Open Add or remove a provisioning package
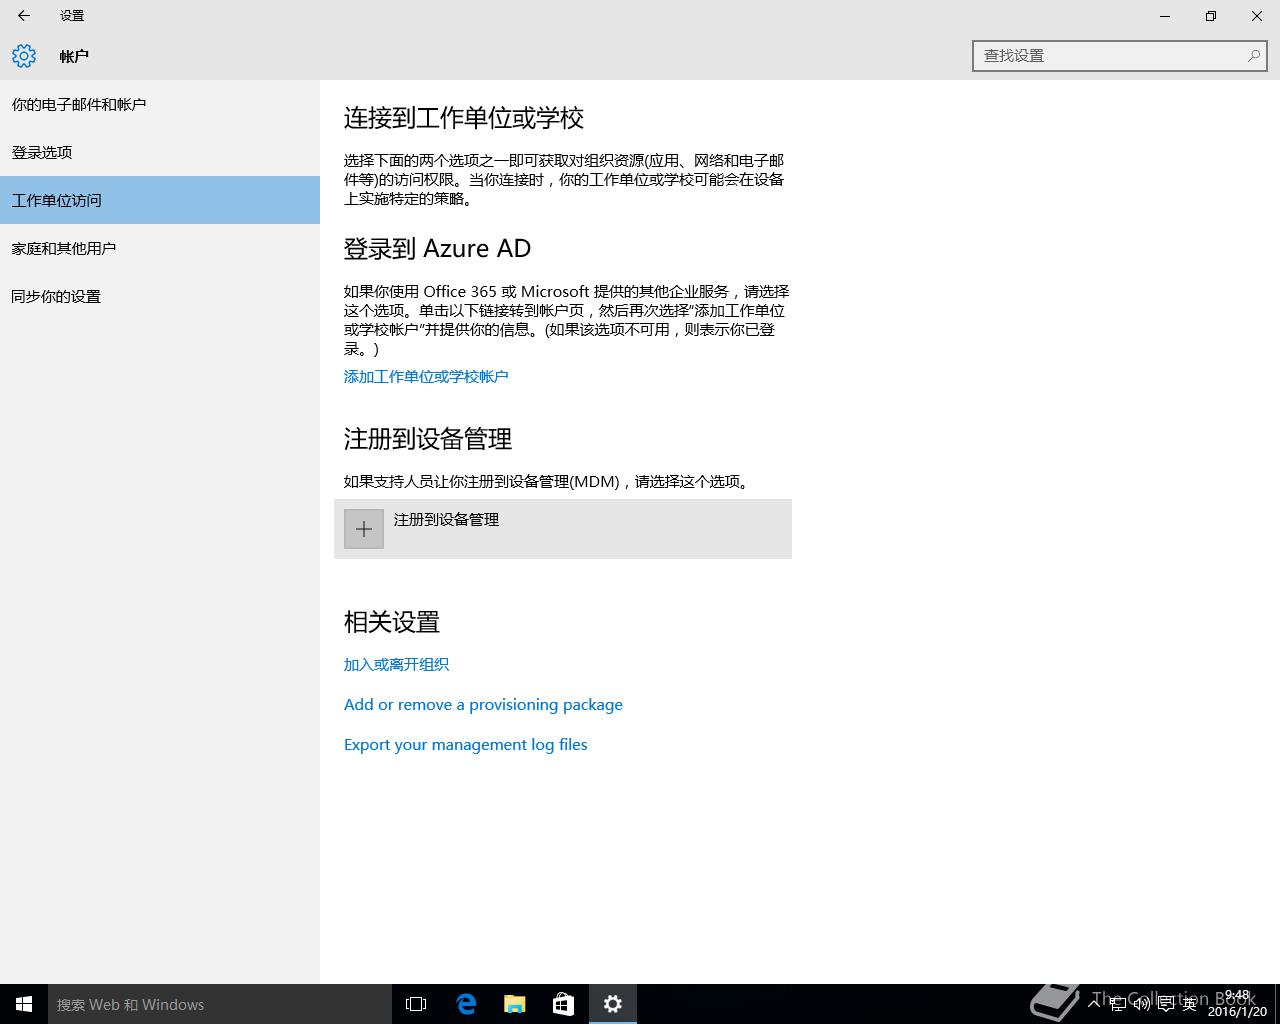1280x1024 pixels. (x=483, y=704)
